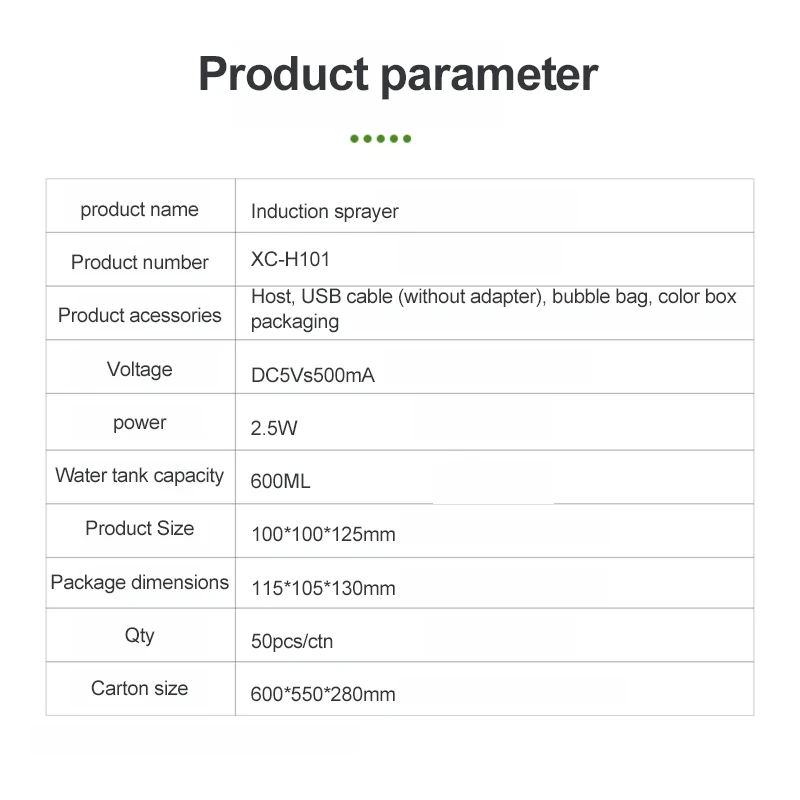800x800 pixels.
Task: Select the "Product number" label
Action: coord(139,262)
